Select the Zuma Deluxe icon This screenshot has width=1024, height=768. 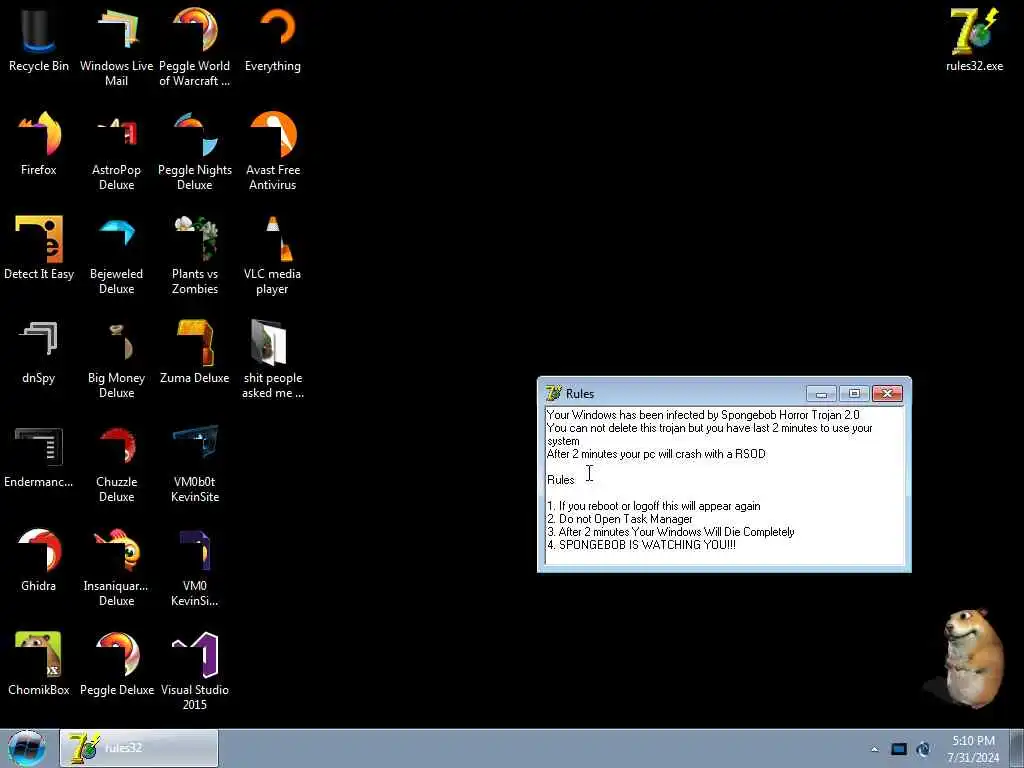tap(195, 351)
